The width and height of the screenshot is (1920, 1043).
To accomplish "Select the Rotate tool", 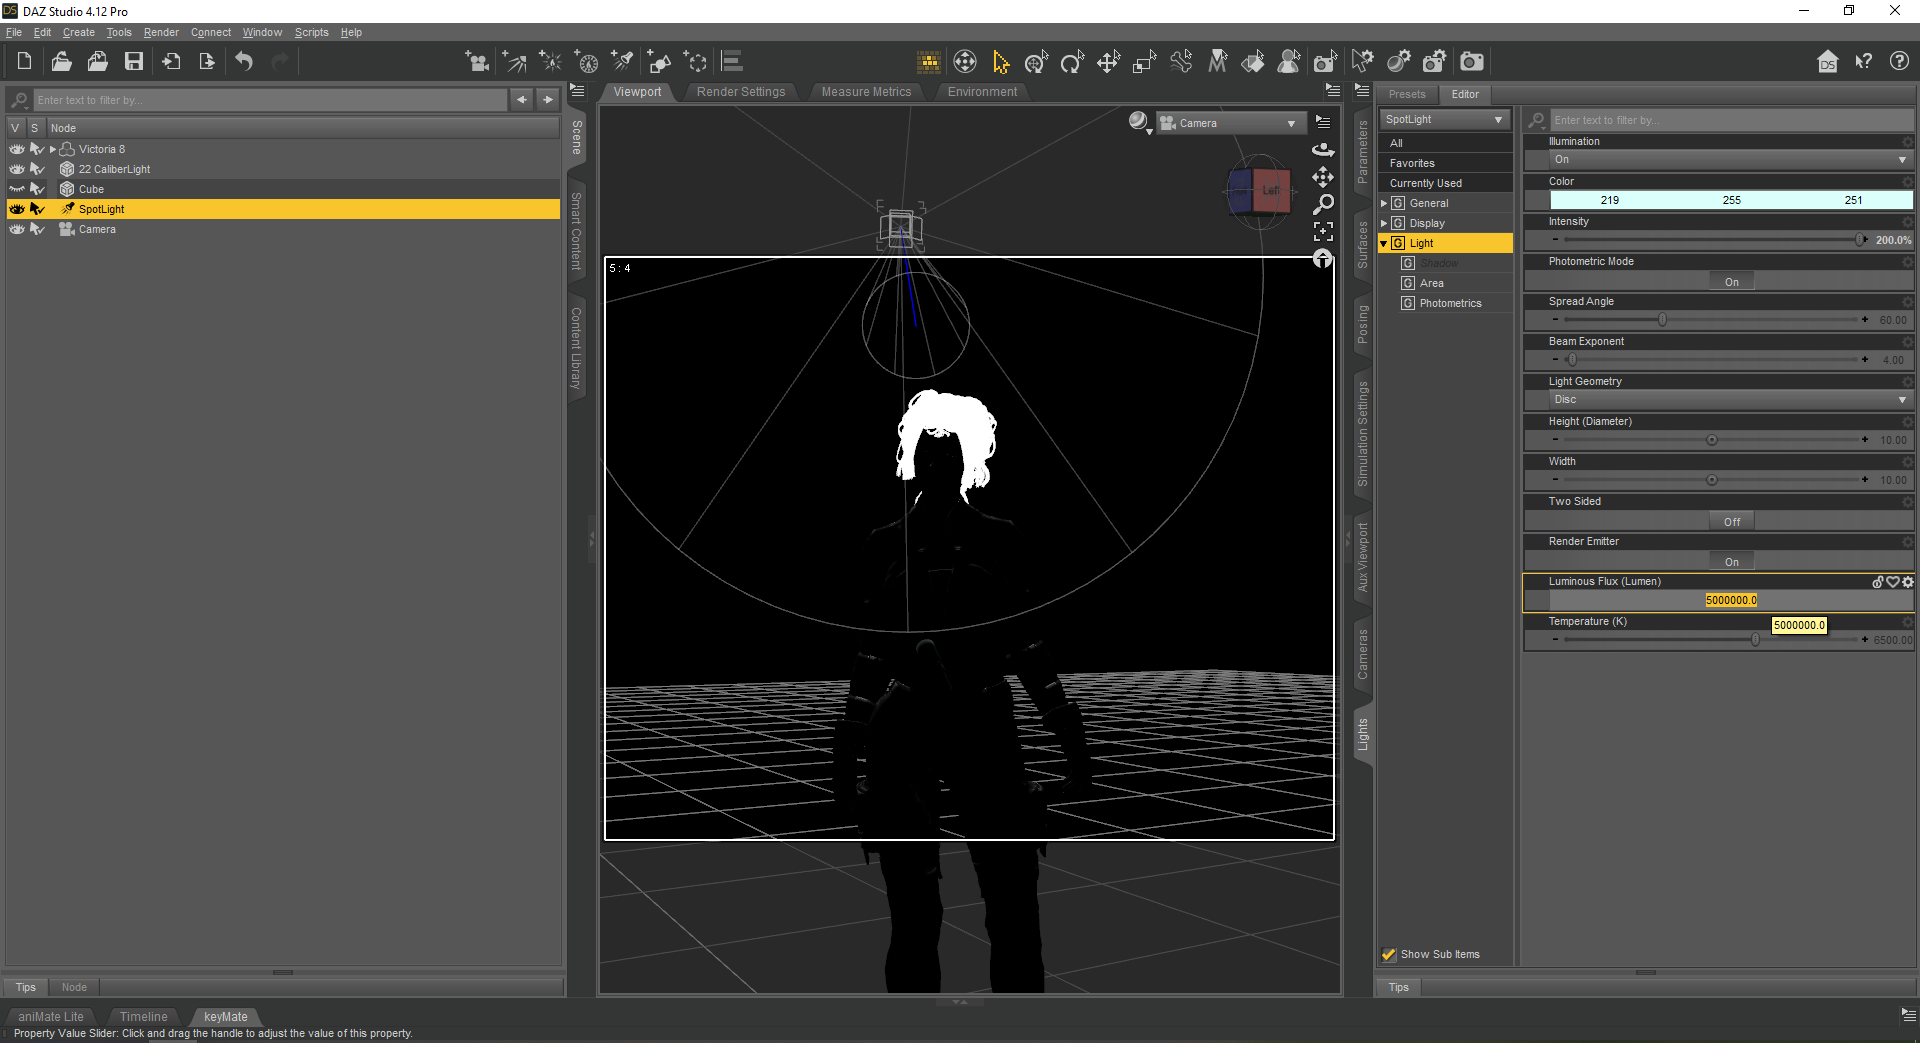I will pyautogui.click(x=1072, y=63).
